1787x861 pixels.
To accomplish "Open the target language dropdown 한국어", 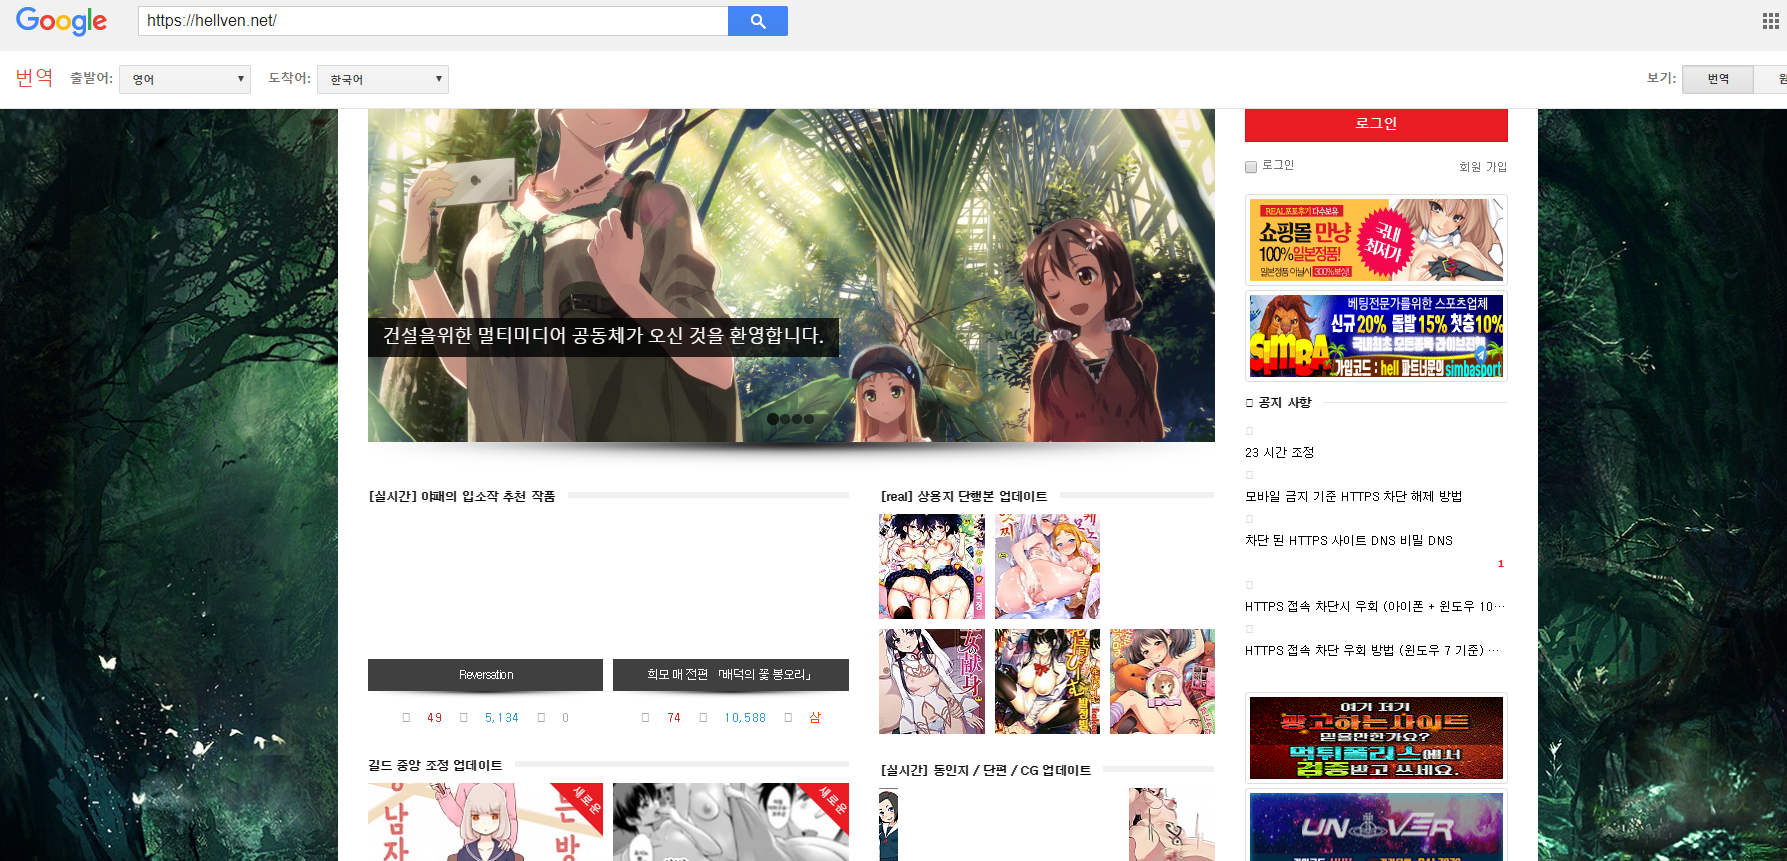I will 383,79.
